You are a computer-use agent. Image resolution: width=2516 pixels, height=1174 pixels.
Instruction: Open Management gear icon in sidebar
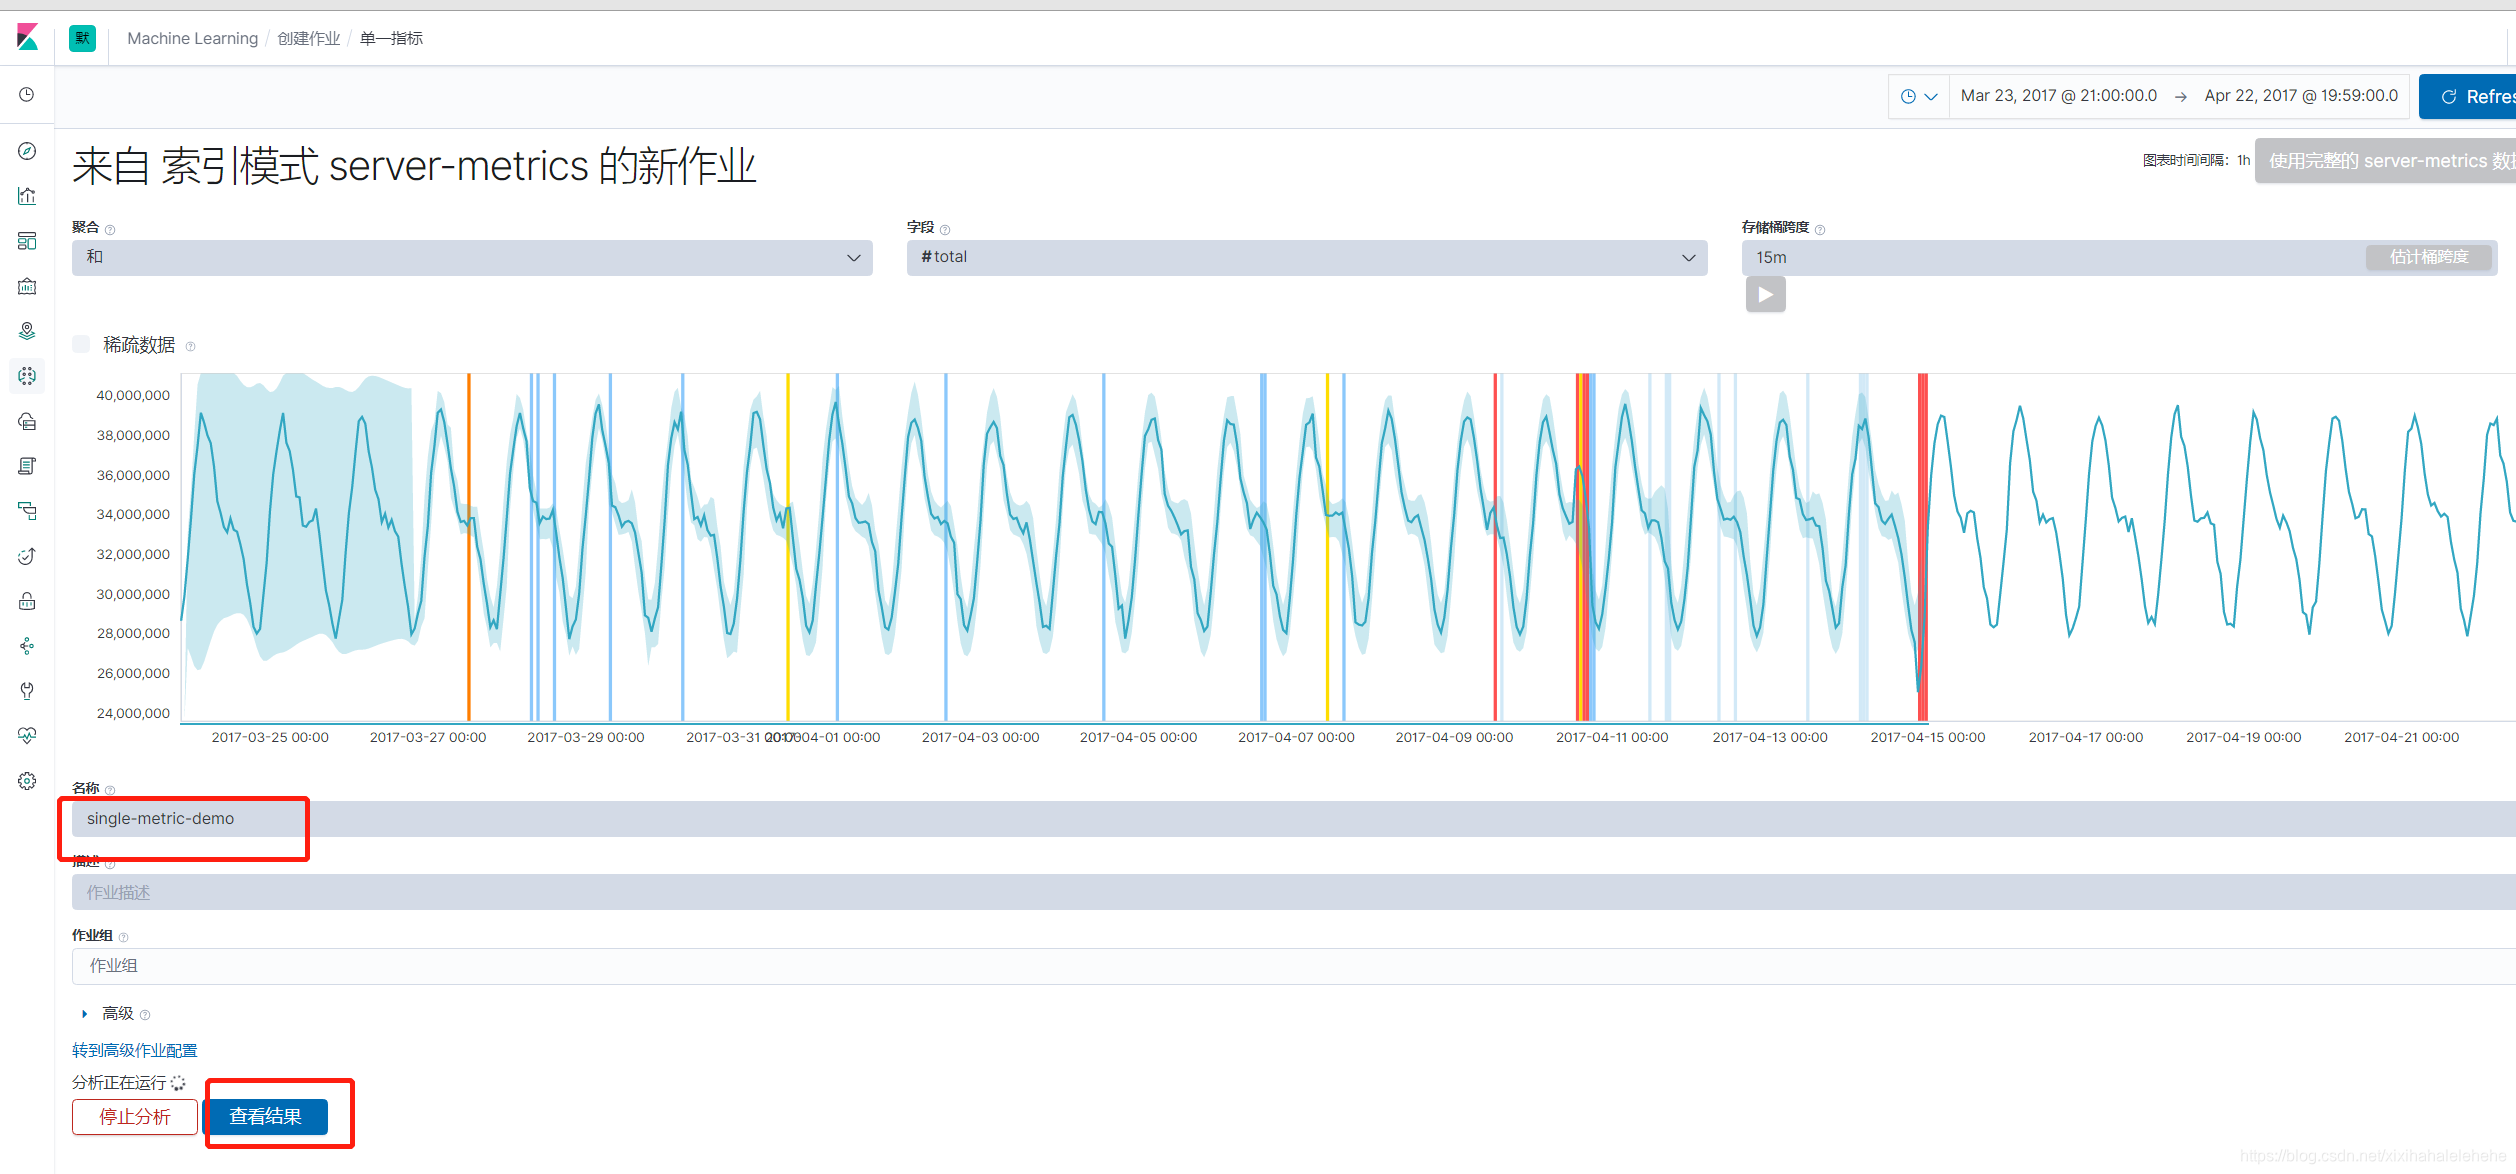coord(27,781)
